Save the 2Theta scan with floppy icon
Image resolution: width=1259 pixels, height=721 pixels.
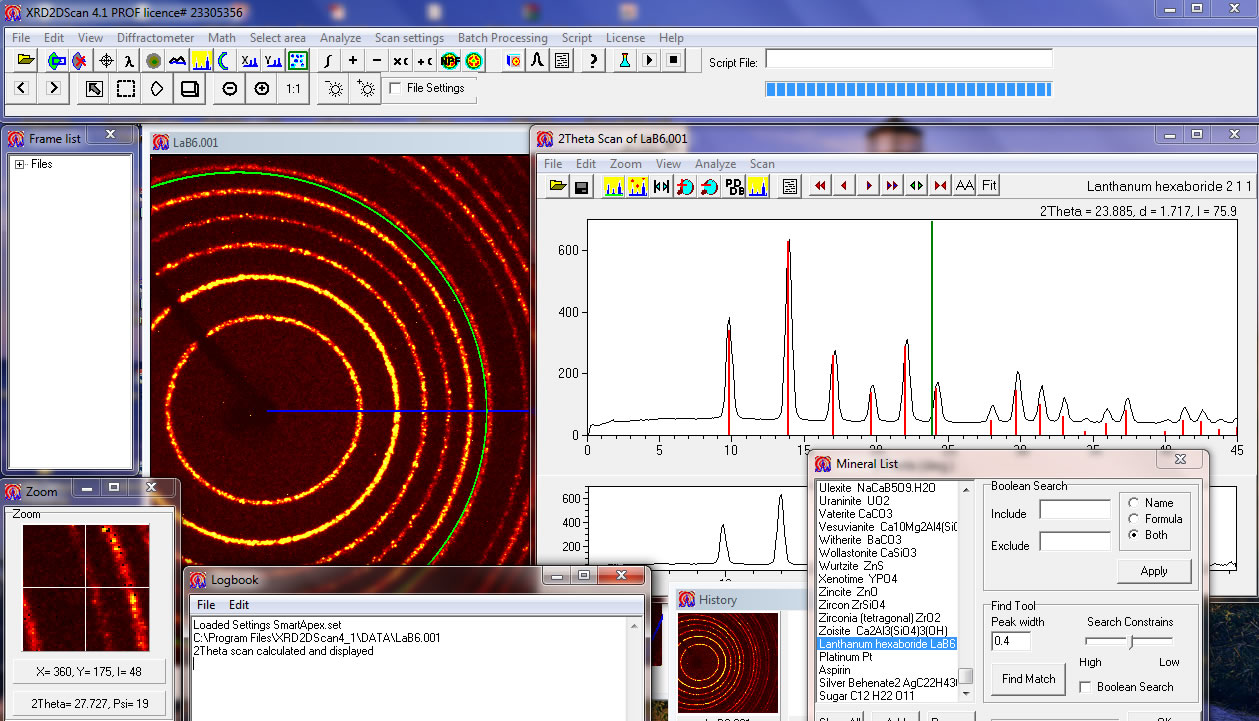tap(582, 186)
